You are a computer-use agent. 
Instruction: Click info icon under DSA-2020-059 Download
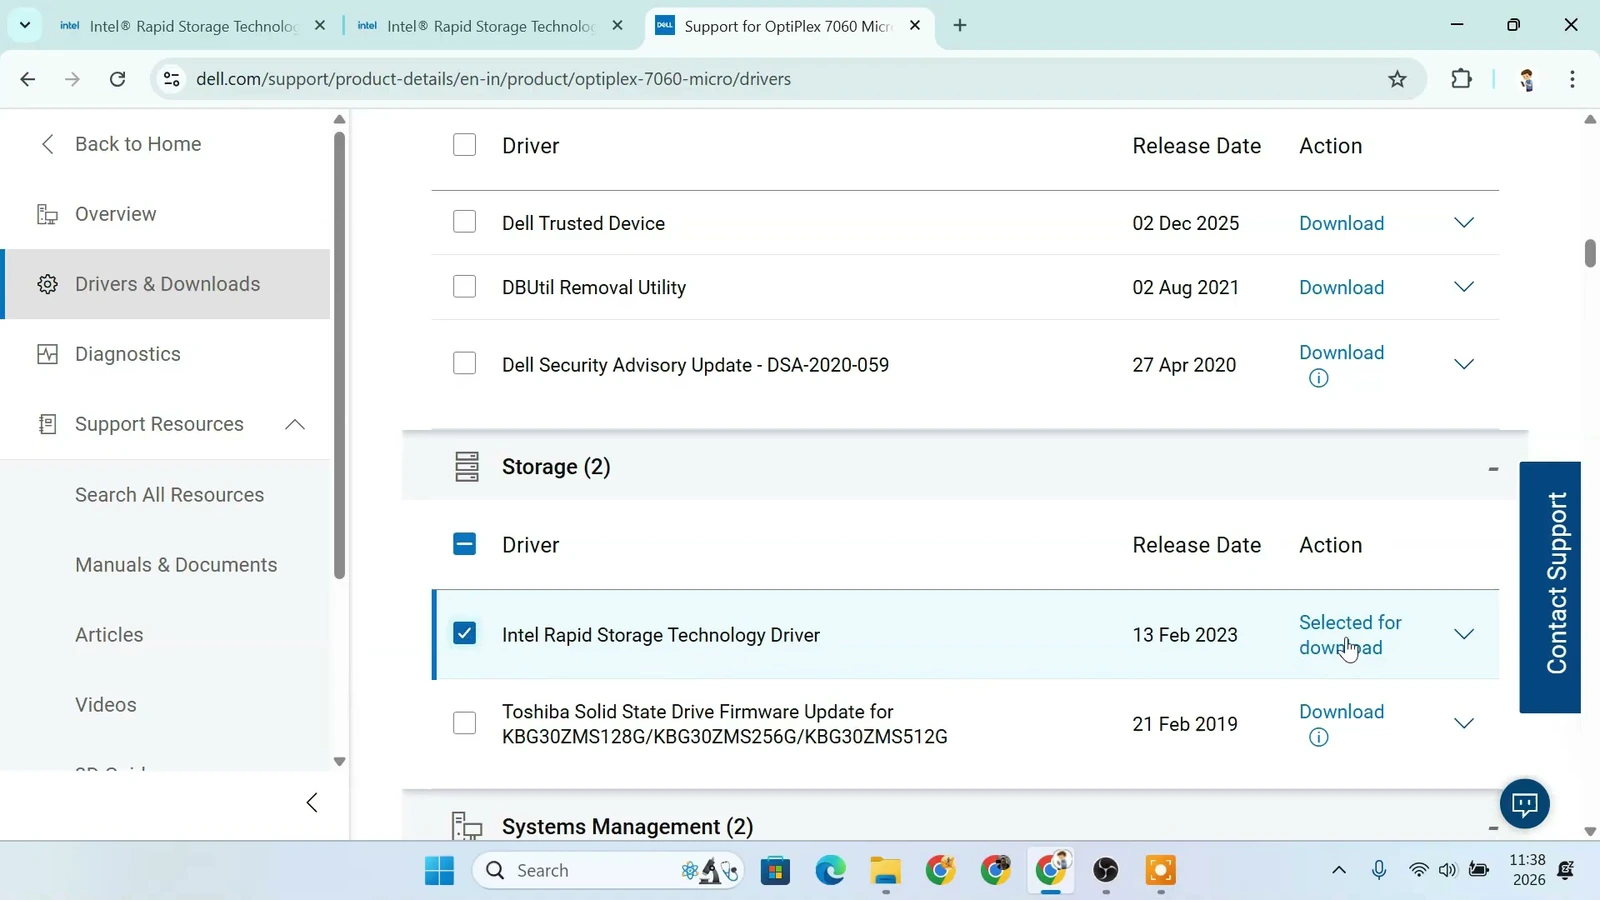pos(1318,378)
